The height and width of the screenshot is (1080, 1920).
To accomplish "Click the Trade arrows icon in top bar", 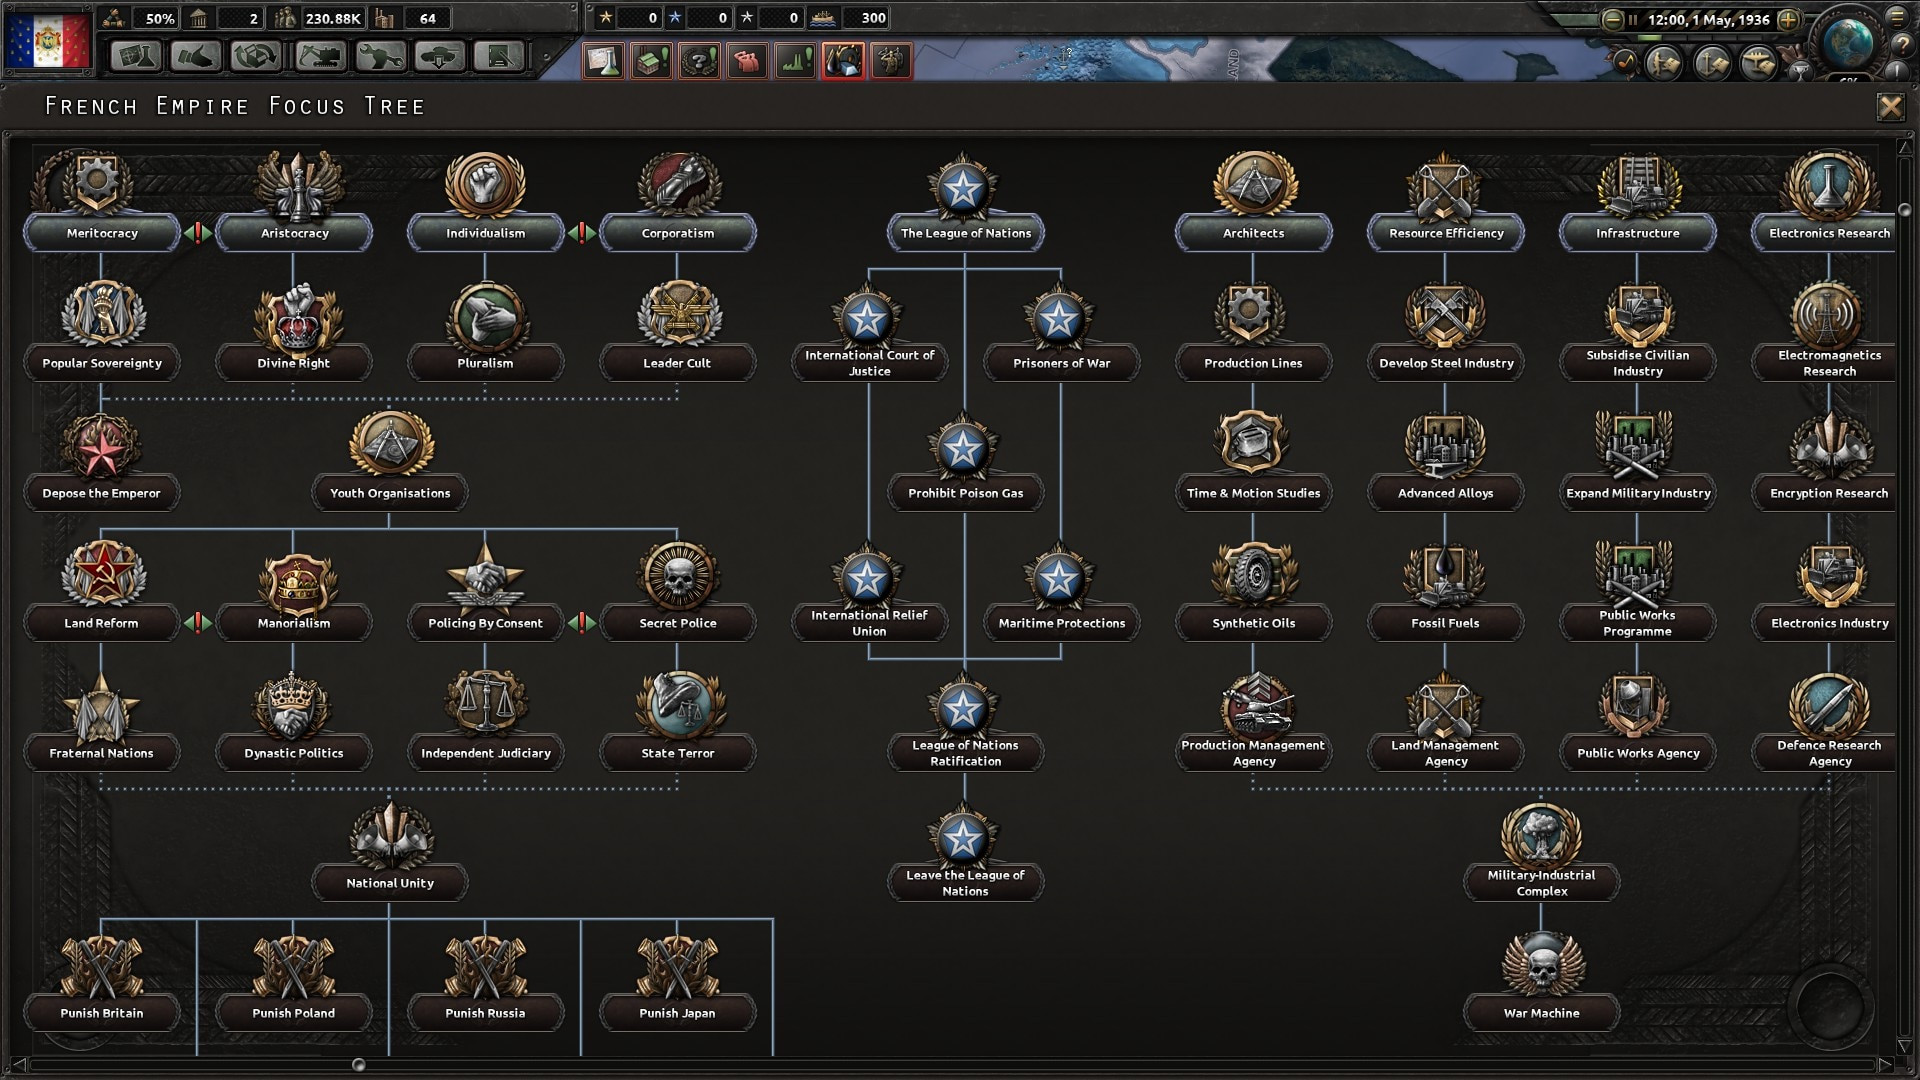I will 256,56.
